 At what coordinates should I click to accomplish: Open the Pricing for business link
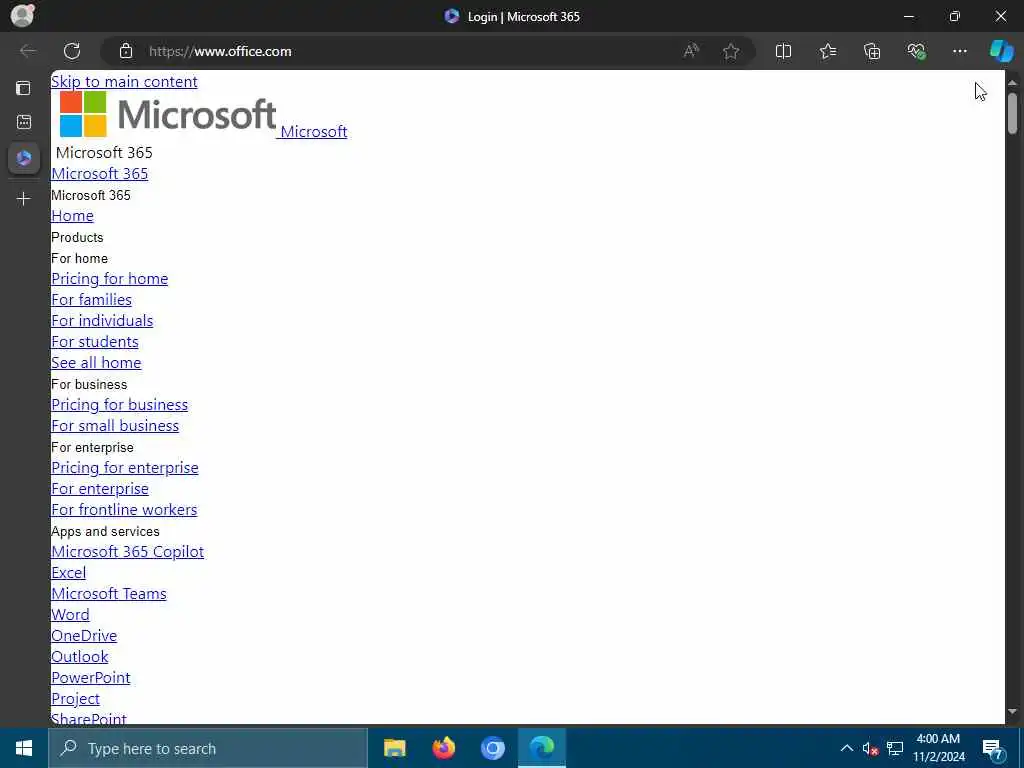click(x=120, y=405)
